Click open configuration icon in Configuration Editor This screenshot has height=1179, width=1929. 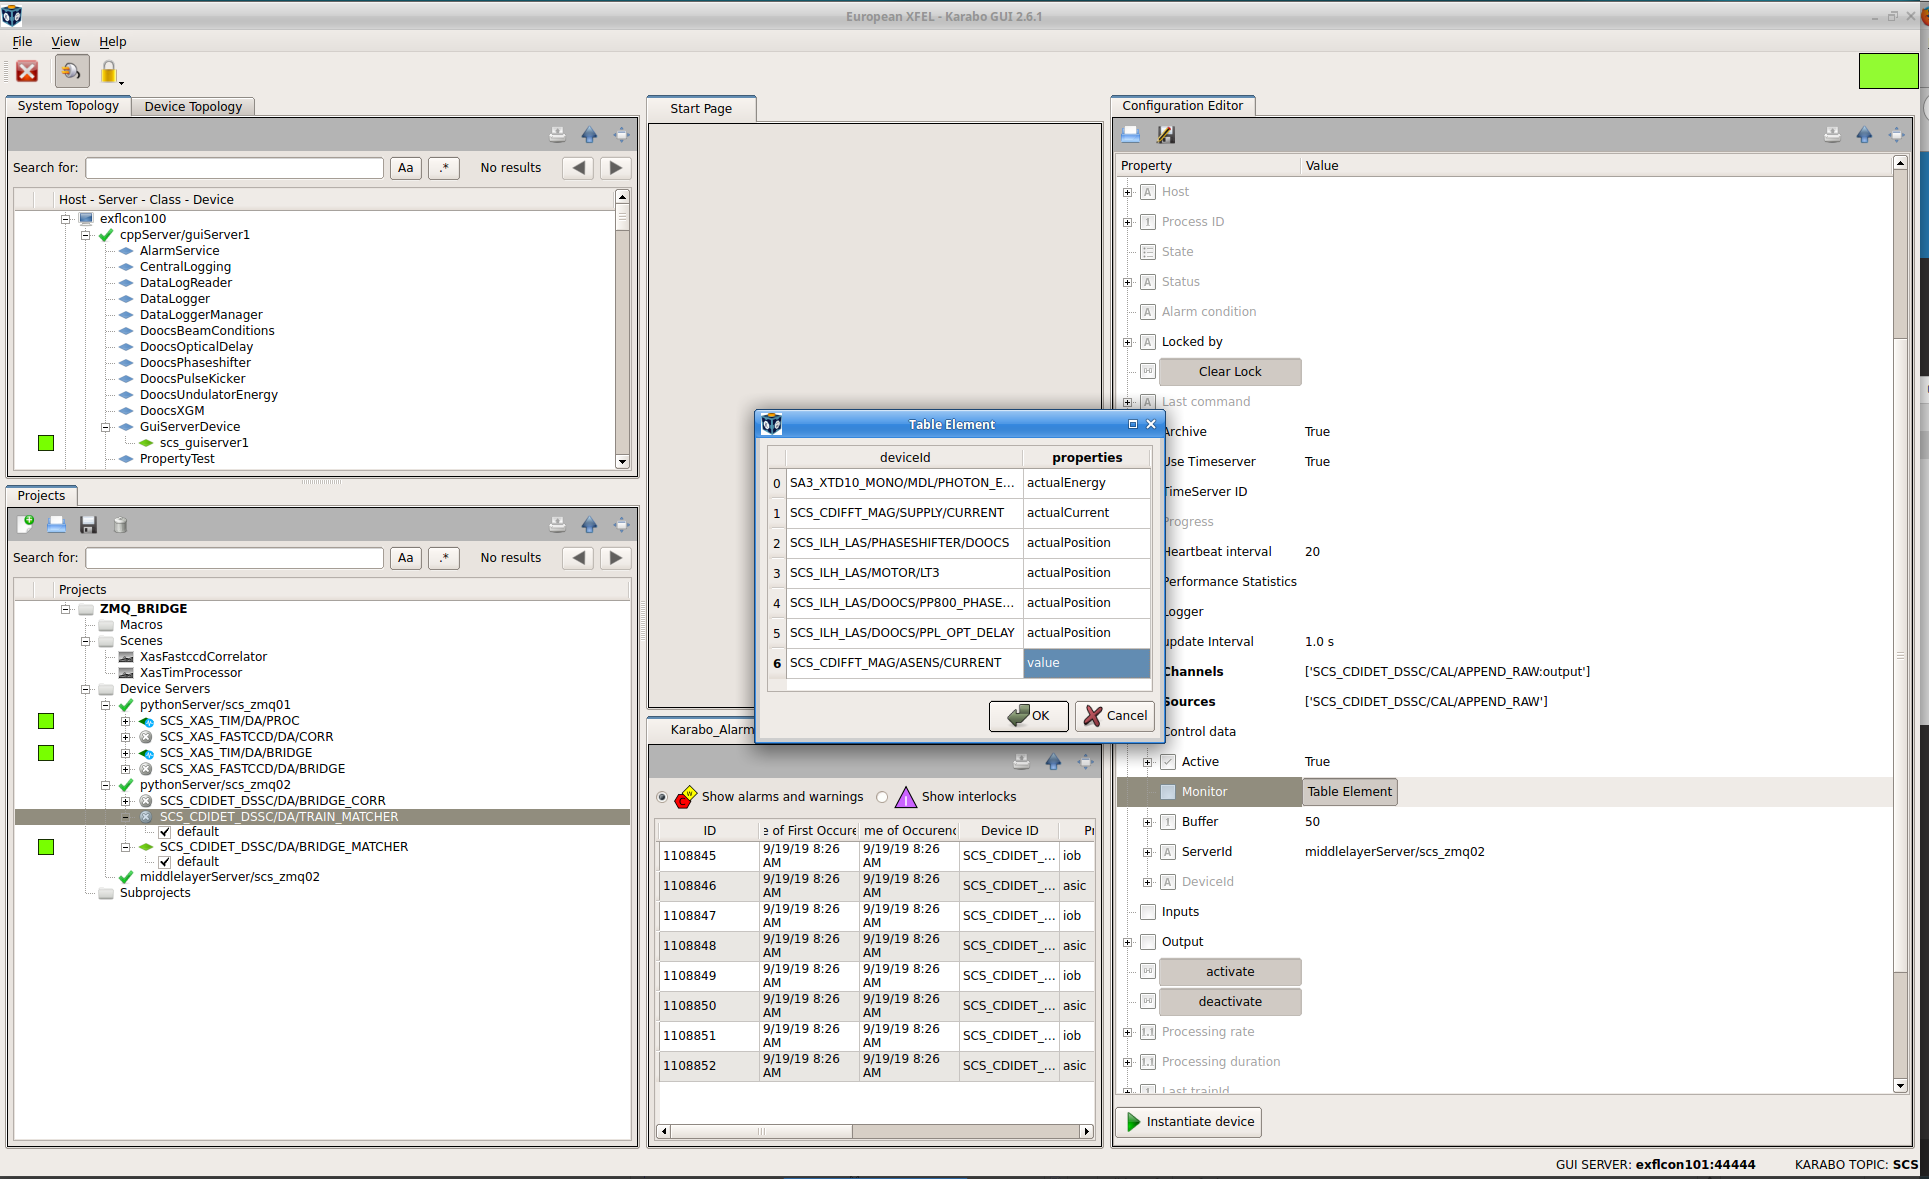[x=1131, y=134]
